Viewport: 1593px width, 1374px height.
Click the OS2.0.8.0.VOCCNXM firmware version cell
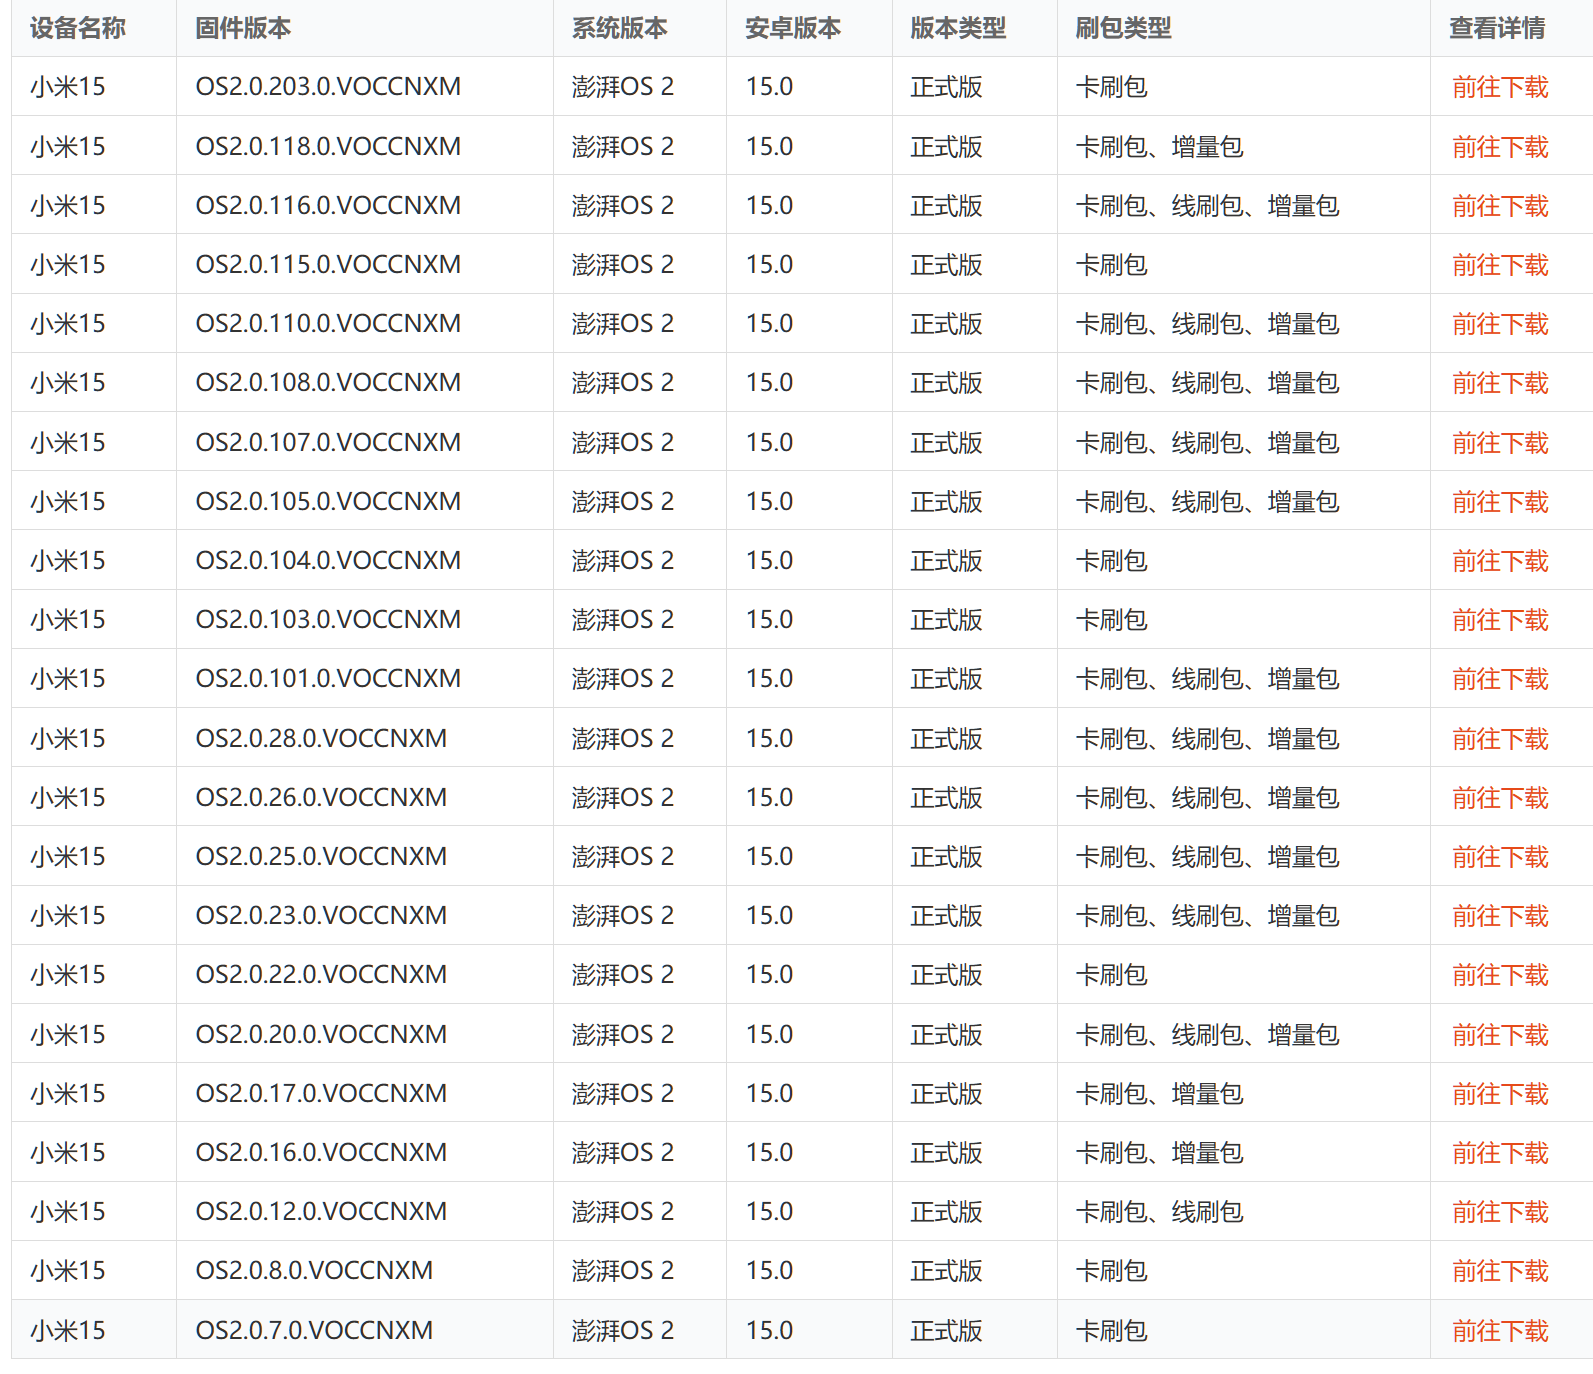click(314, 1271)
